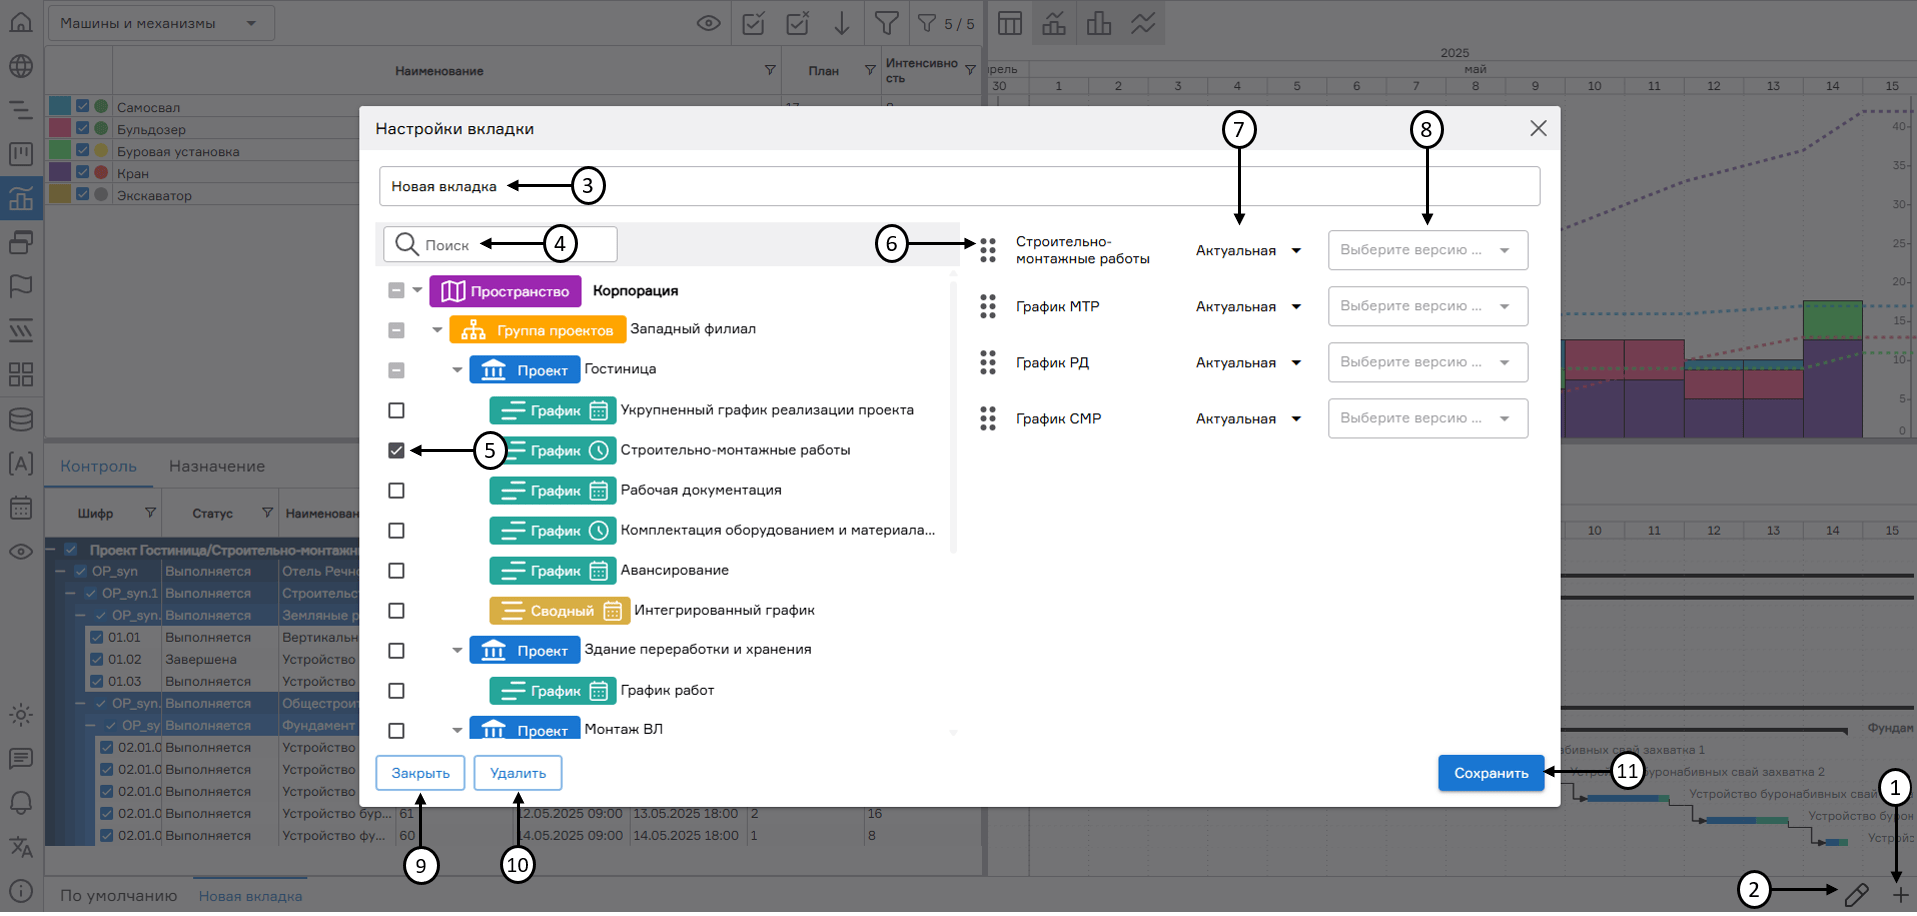Click the tab name field Новая вкладка
The width and height of the screenshot is (1917, 916).
click(x=958, y=186)
